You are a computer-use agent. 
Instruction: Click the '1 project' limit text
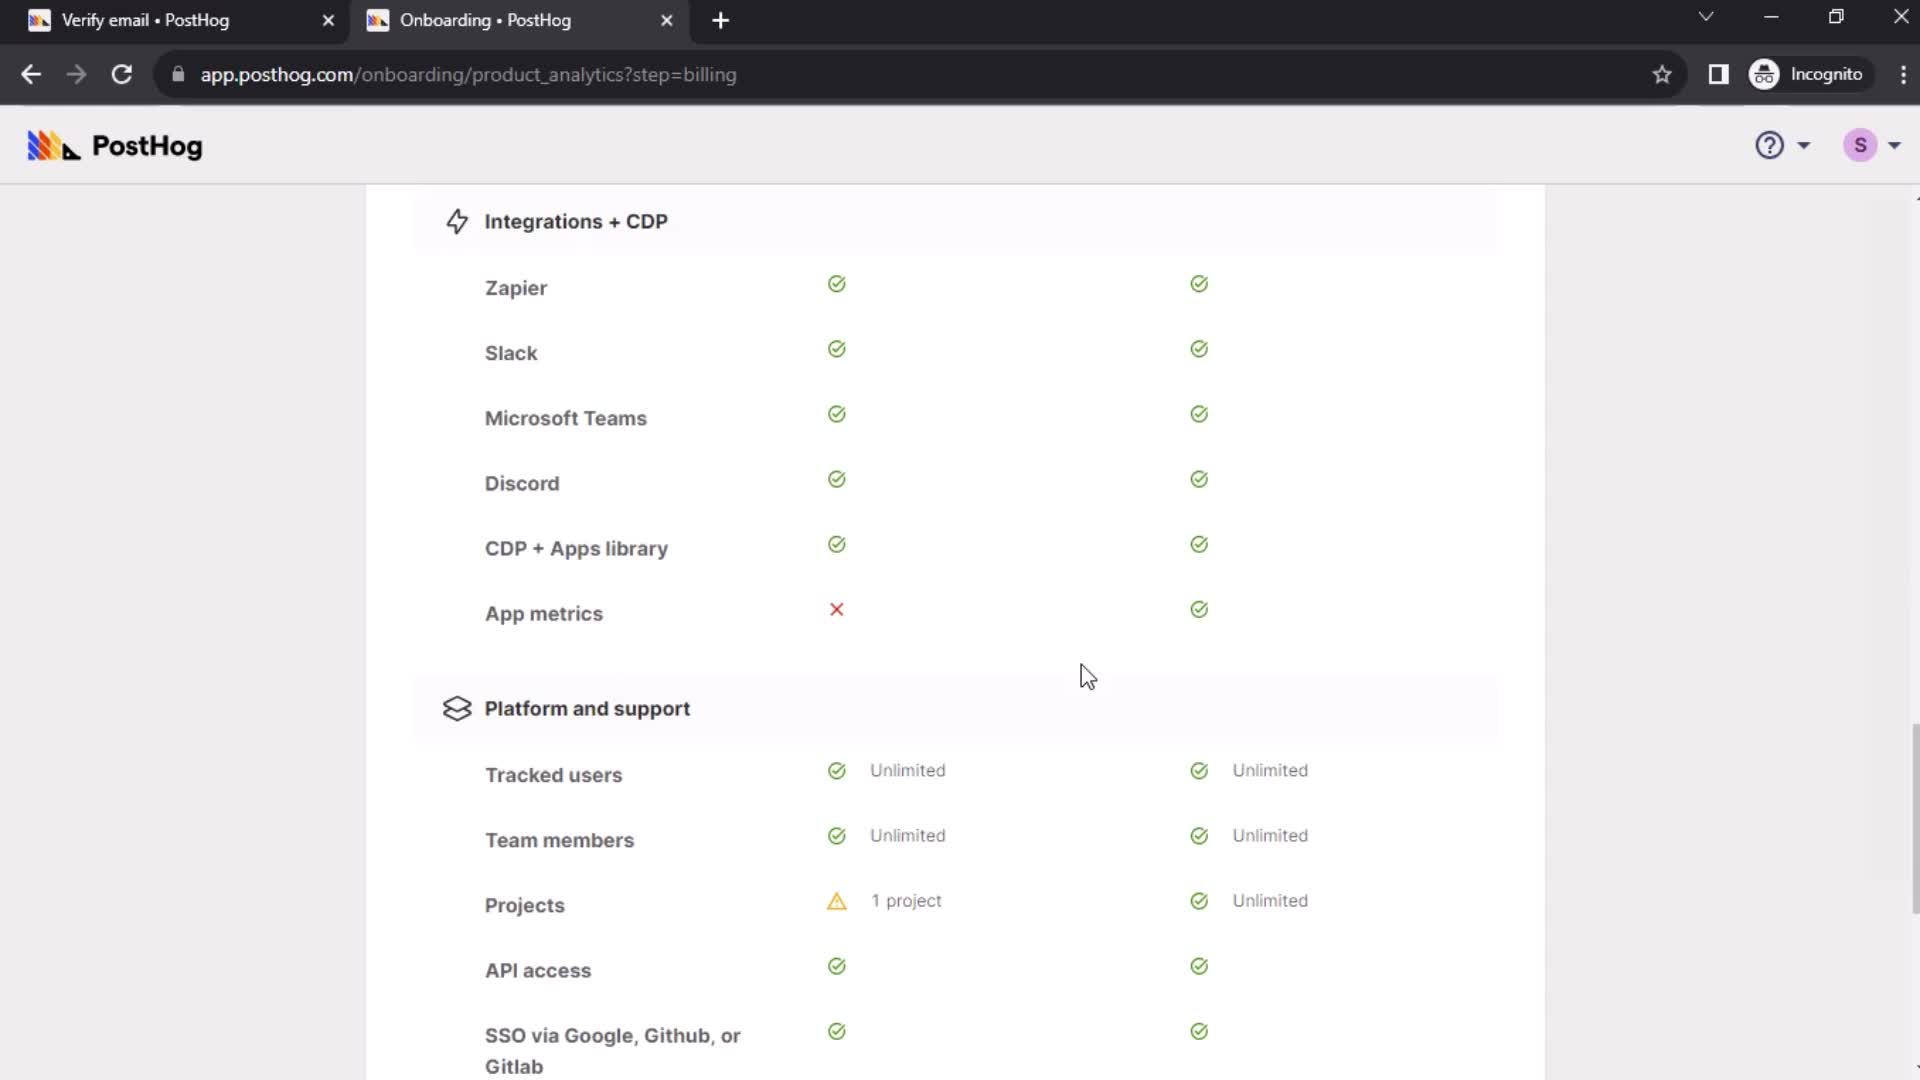point(906,901)
